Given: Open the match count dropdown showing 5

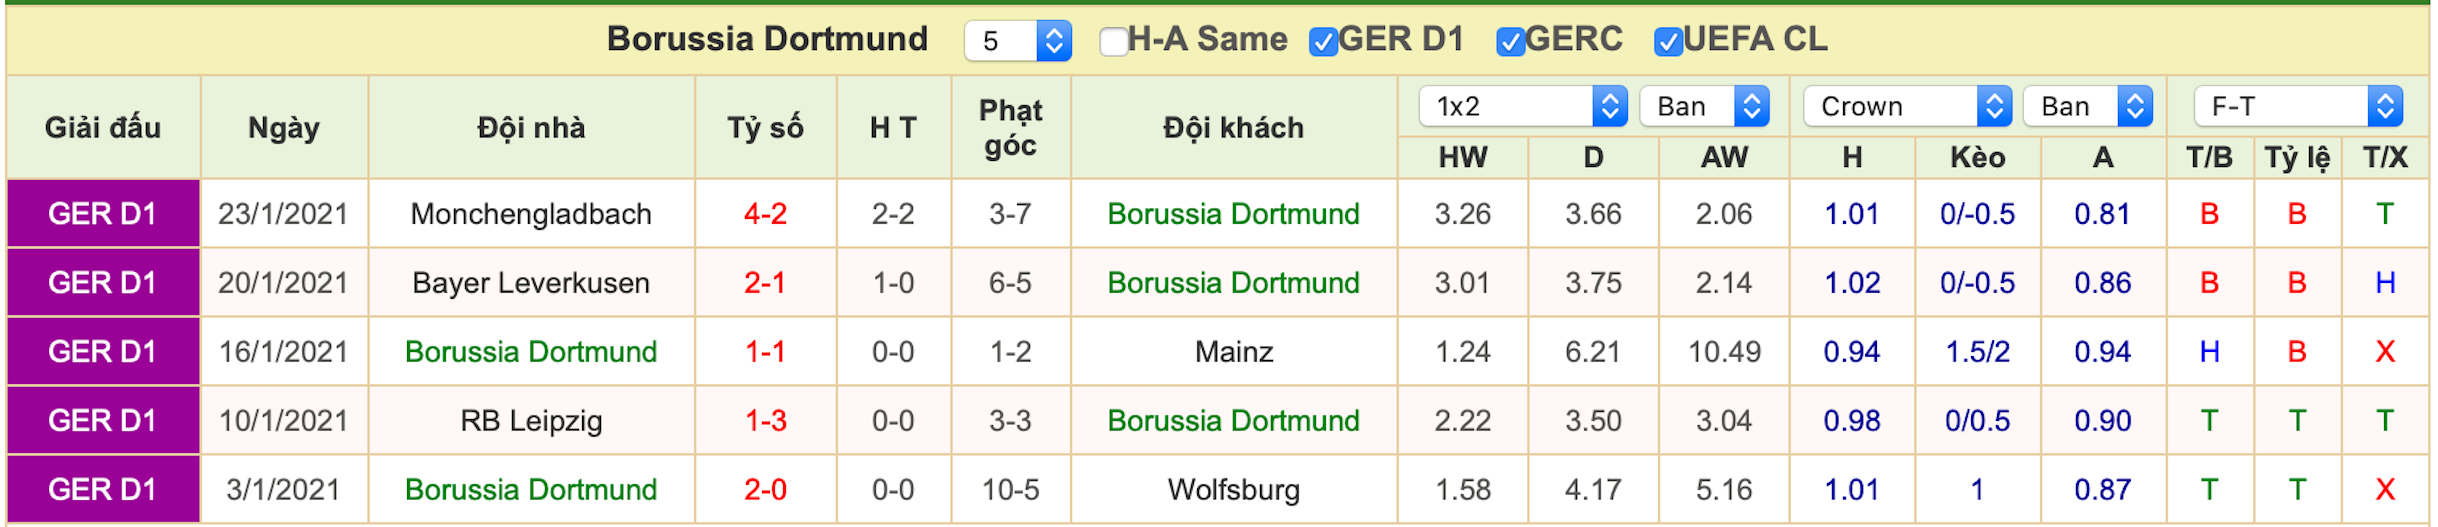Looking at the screenshot, I should click(x=1018, y=41).
